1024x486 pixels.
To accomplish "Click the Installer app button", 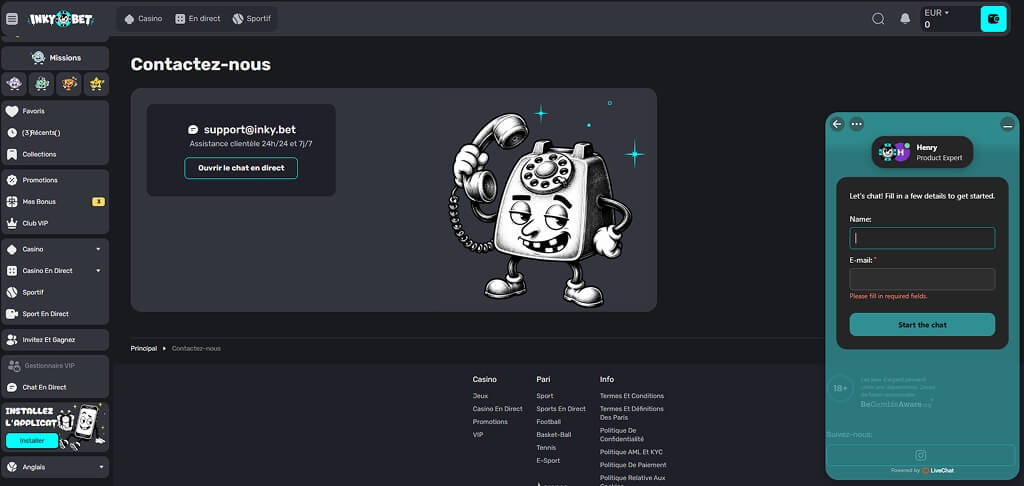I will [x=31, y=440].
